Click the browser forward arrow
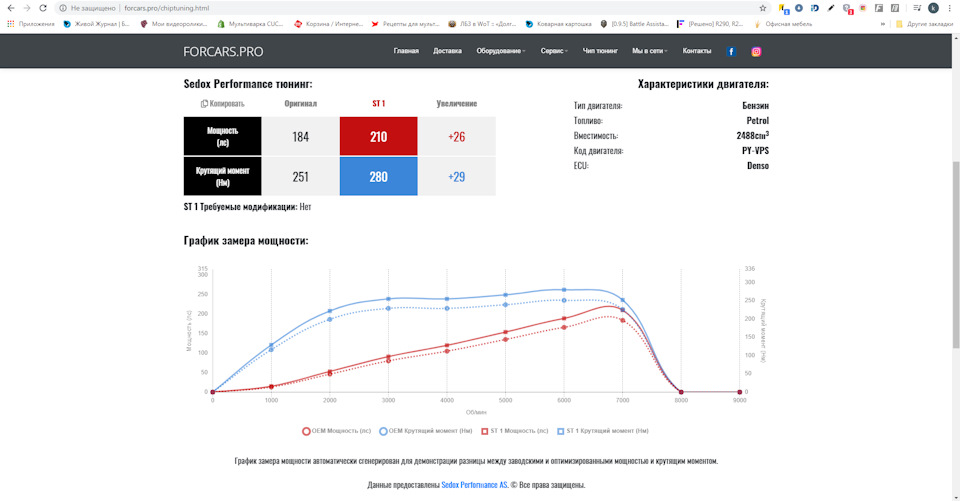 26,8
